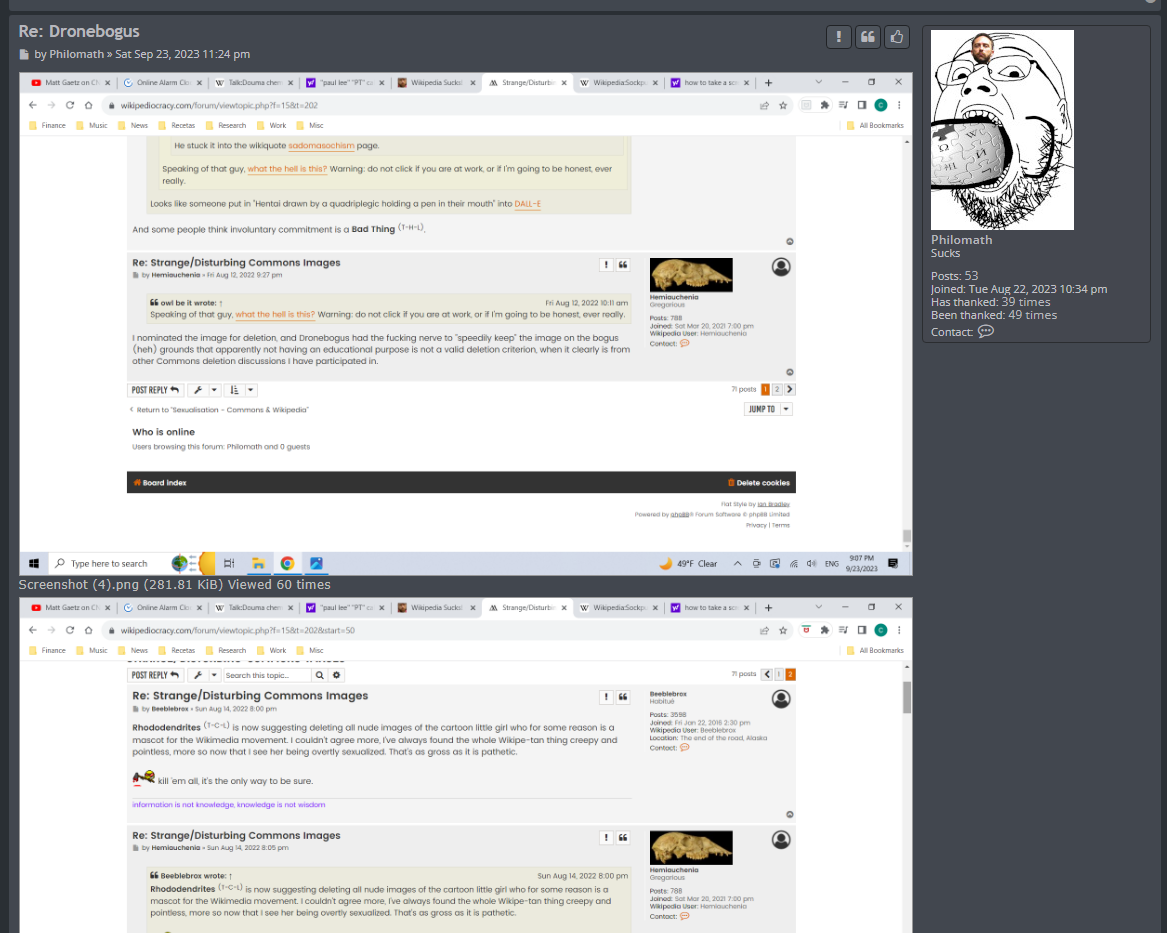In the first screenshot, open the JUMP TO dropdown
Screen dimensions: 1167x933
(x=767, y=409)
